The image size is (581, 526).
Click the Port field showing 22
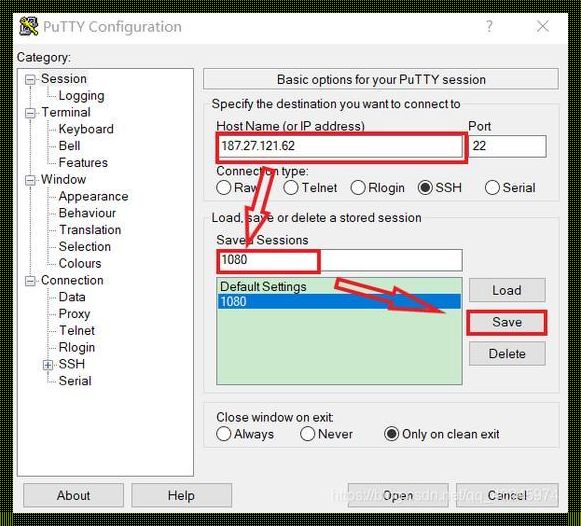point(507,146)
